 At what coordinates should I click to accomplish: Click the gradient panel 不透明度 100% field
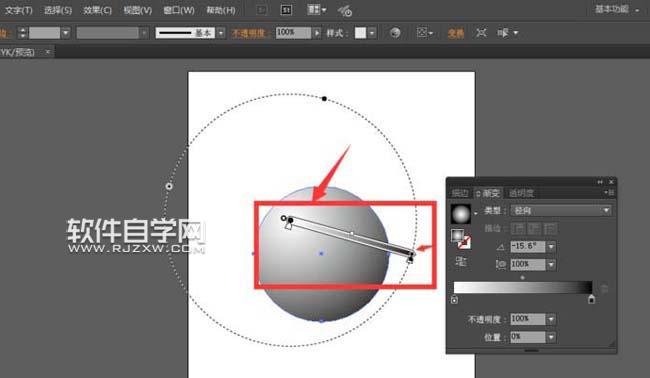(528, 319)
